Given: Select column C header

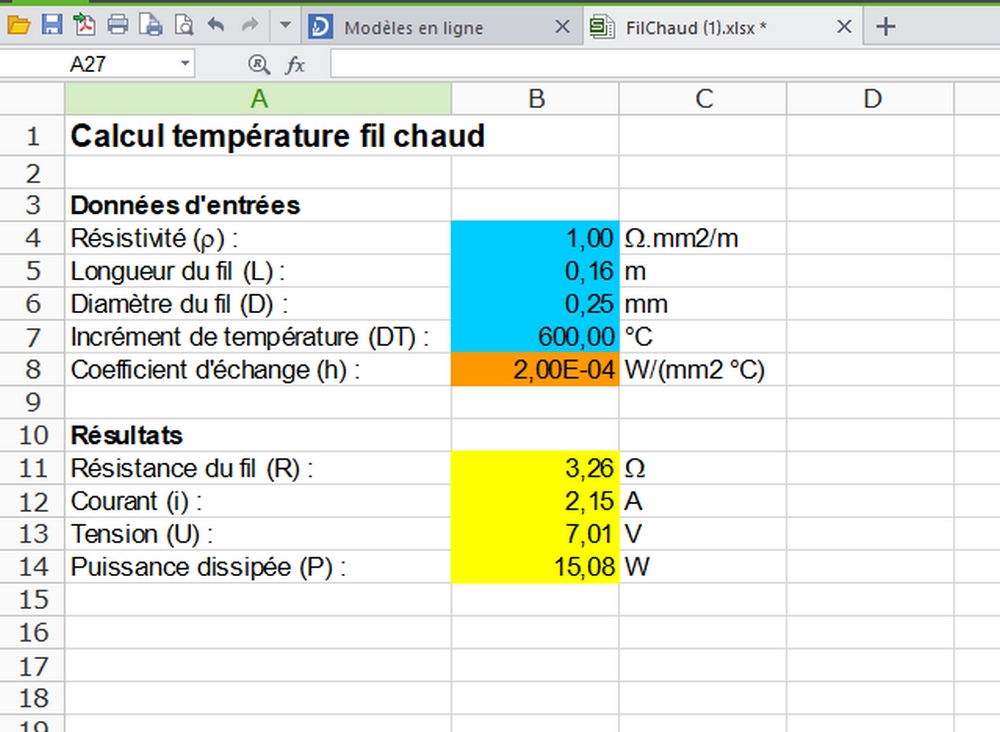Looking at the screenshot, I should point(703,99).
